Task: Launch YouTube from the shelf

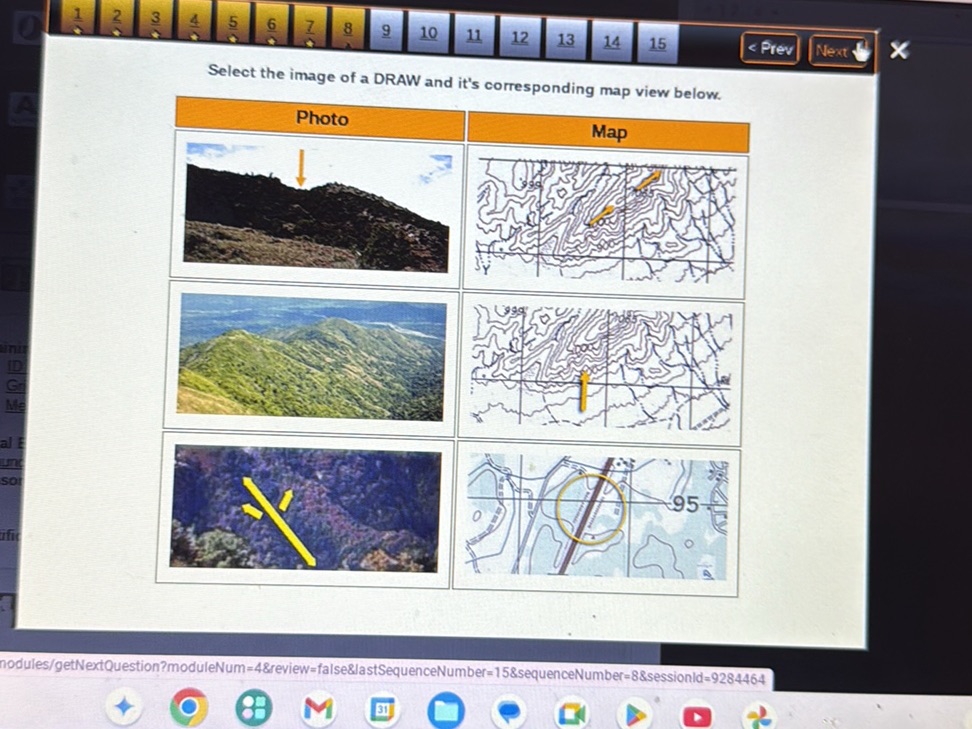Action: (697, 716)
